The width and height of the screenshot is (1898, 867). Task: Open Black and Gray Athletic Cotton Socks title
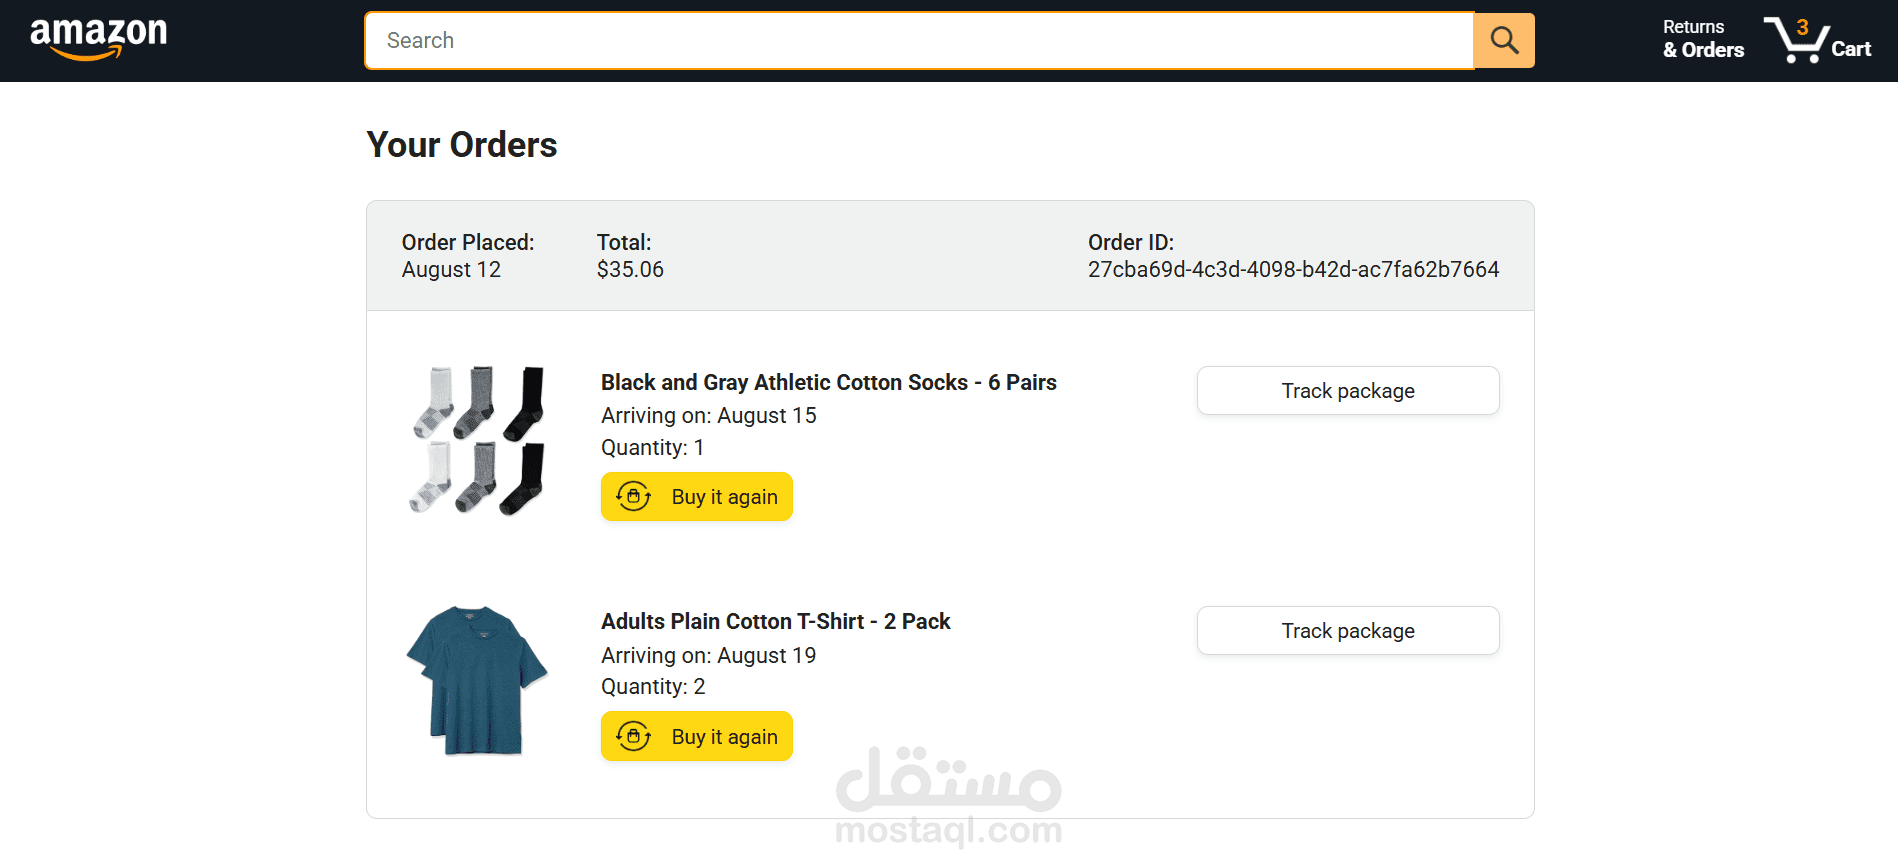tap(828, 382)
